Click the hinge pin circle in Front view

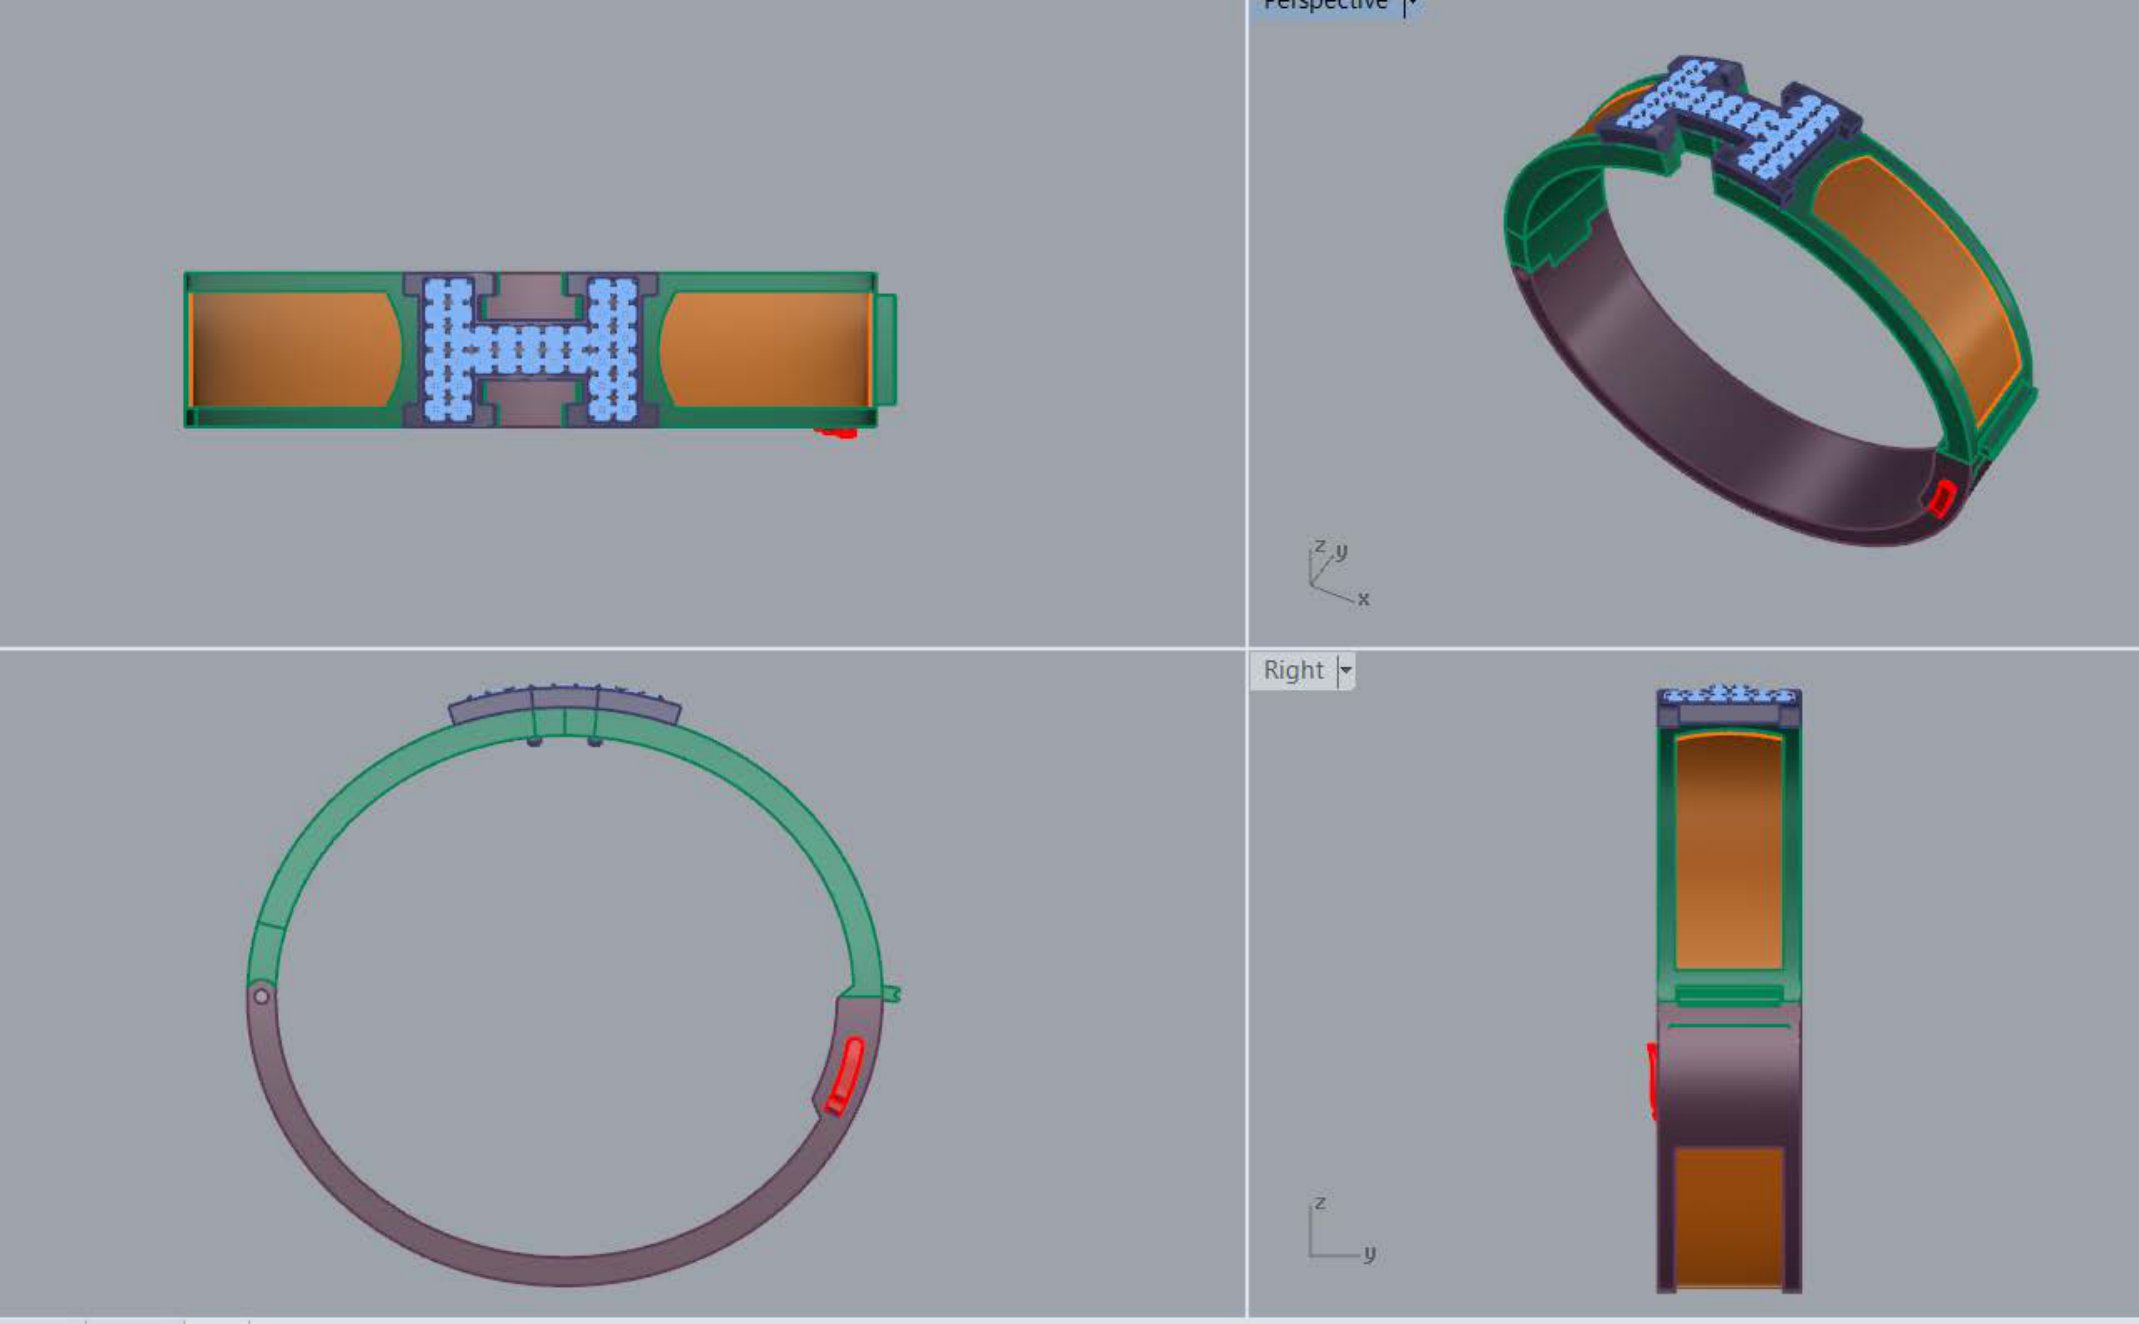click(261, 996)
